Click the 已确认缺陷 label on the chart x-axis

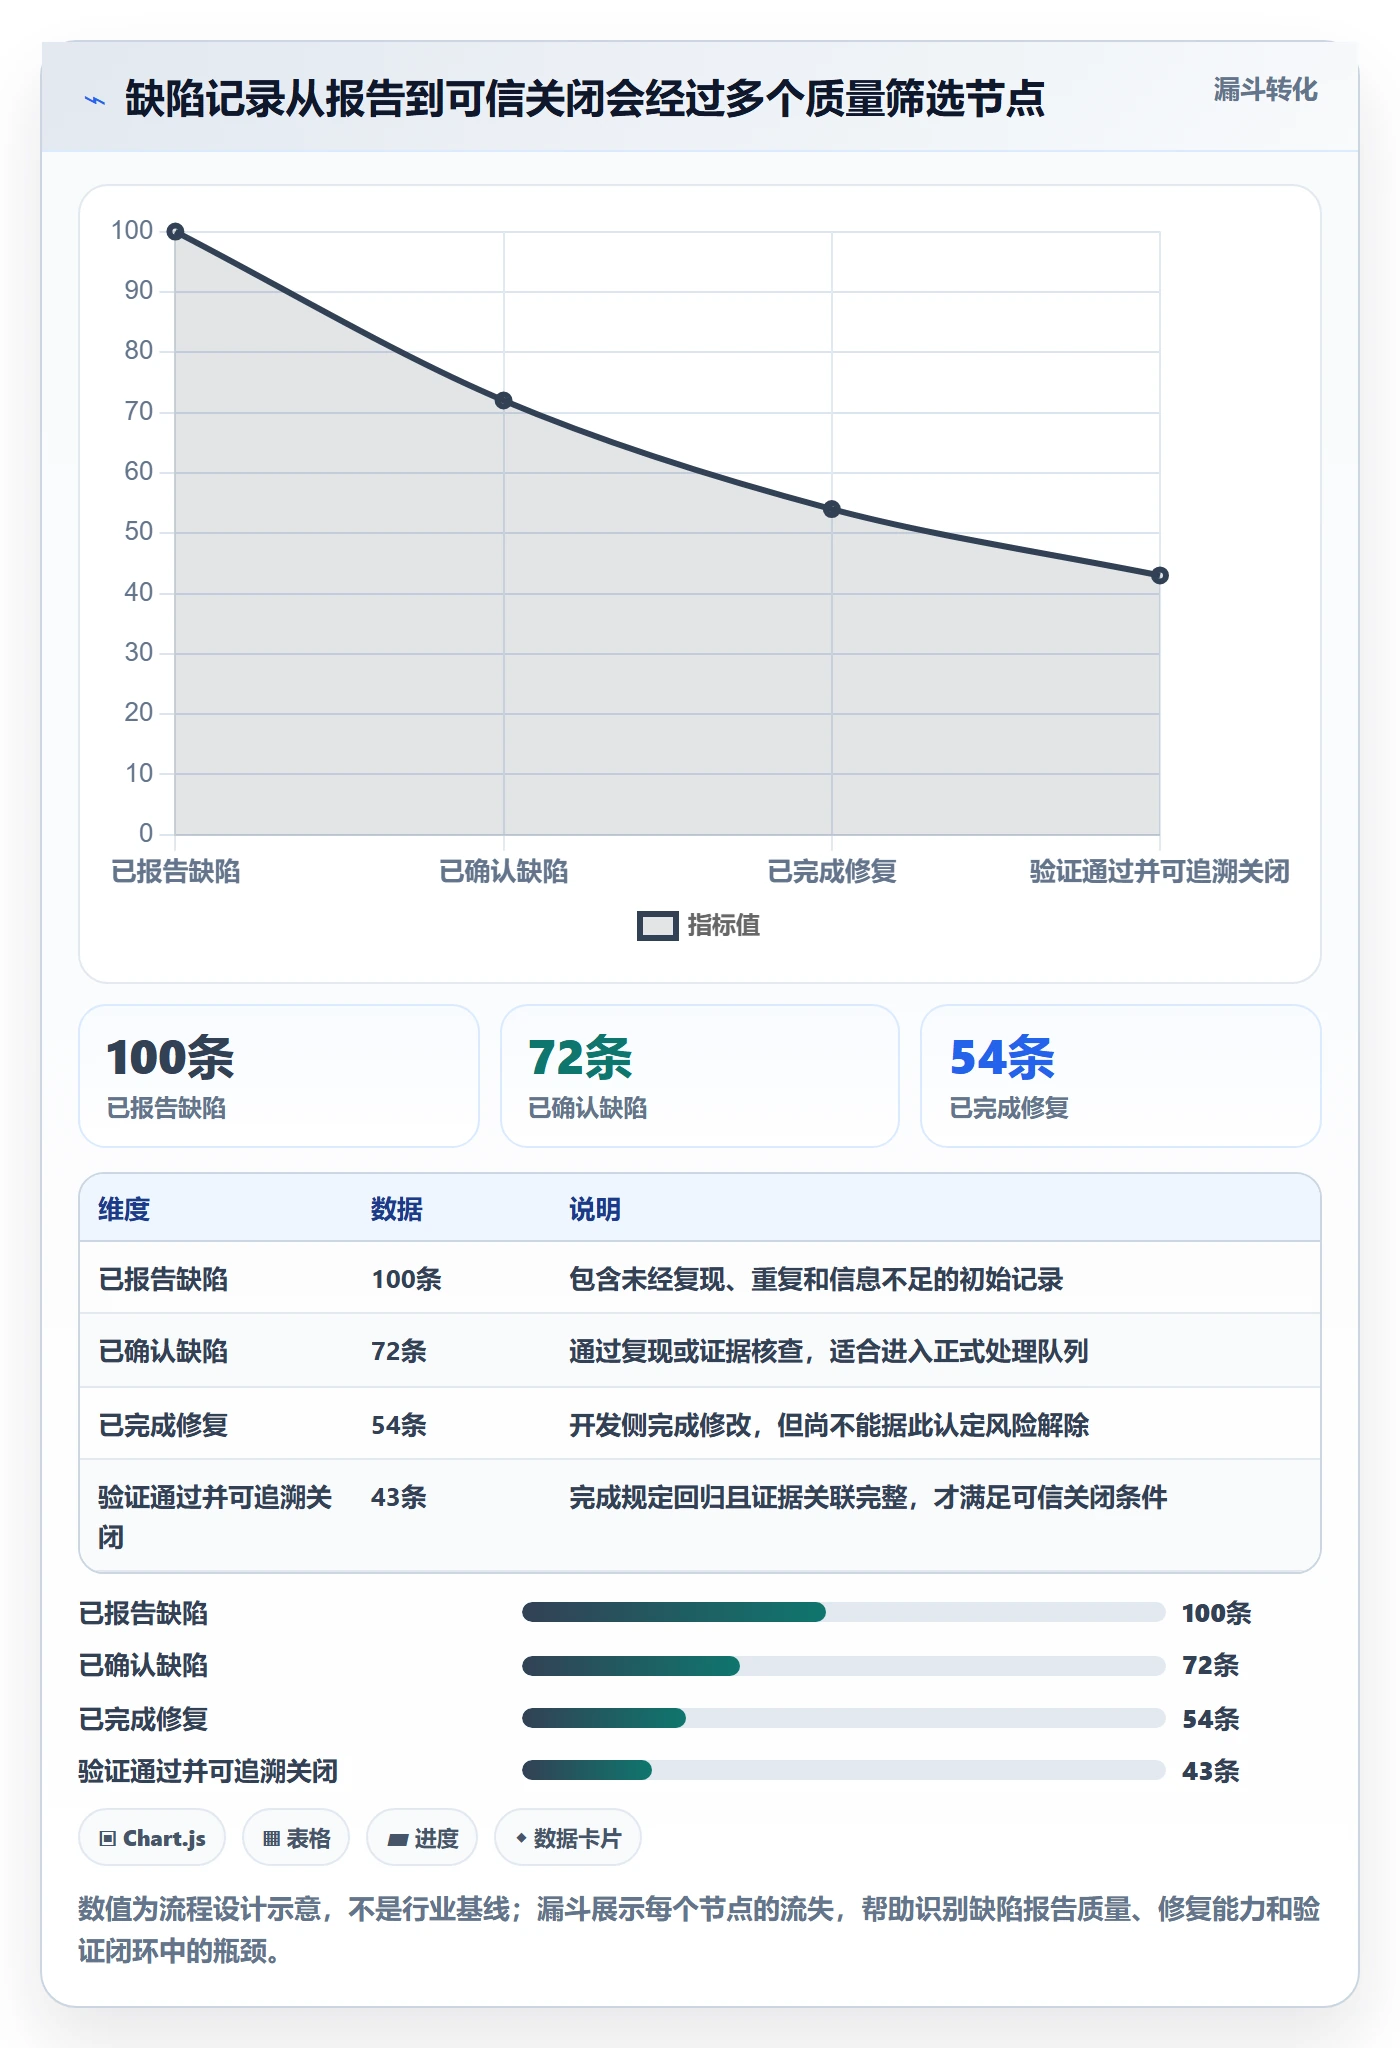click(504, 872)
